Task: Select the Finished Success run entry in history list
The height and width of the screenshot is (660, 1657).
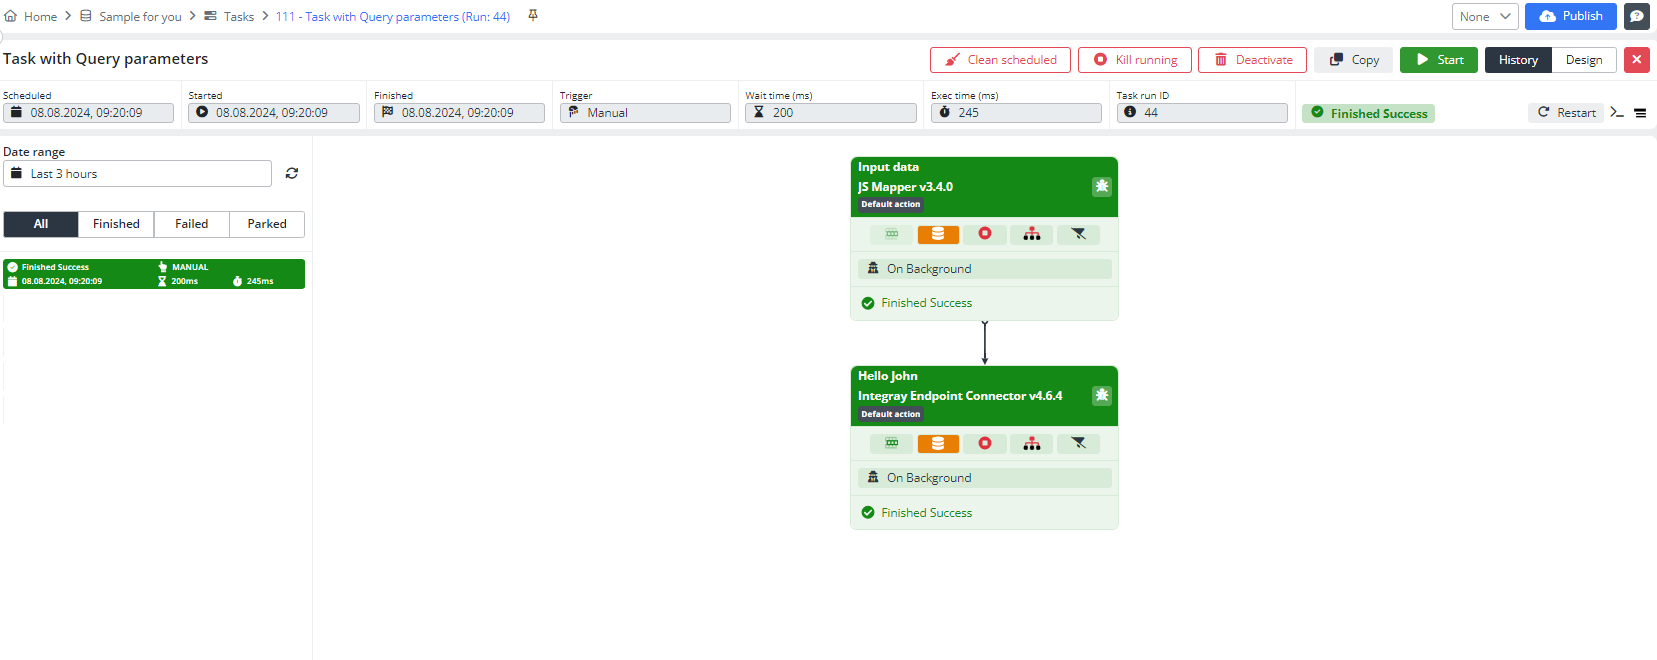Action: point(154,274)
